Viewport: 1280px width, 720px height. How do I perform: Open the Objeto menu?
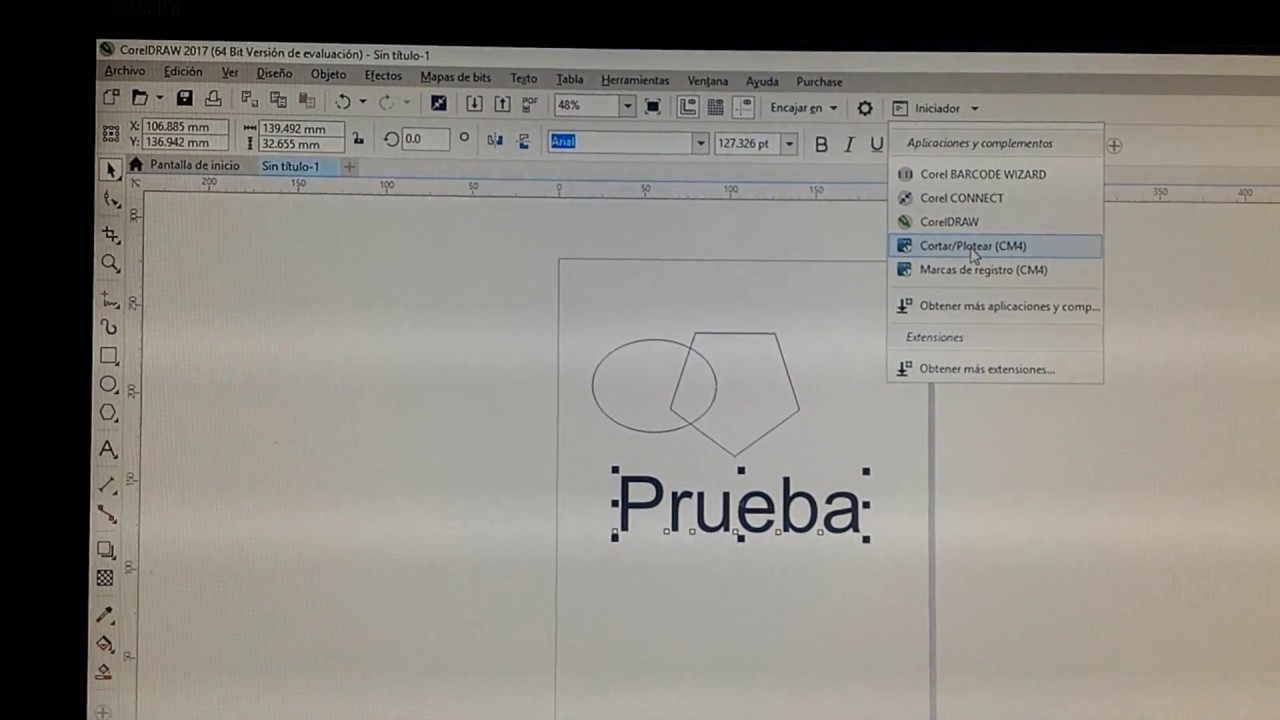click(328, 75)
